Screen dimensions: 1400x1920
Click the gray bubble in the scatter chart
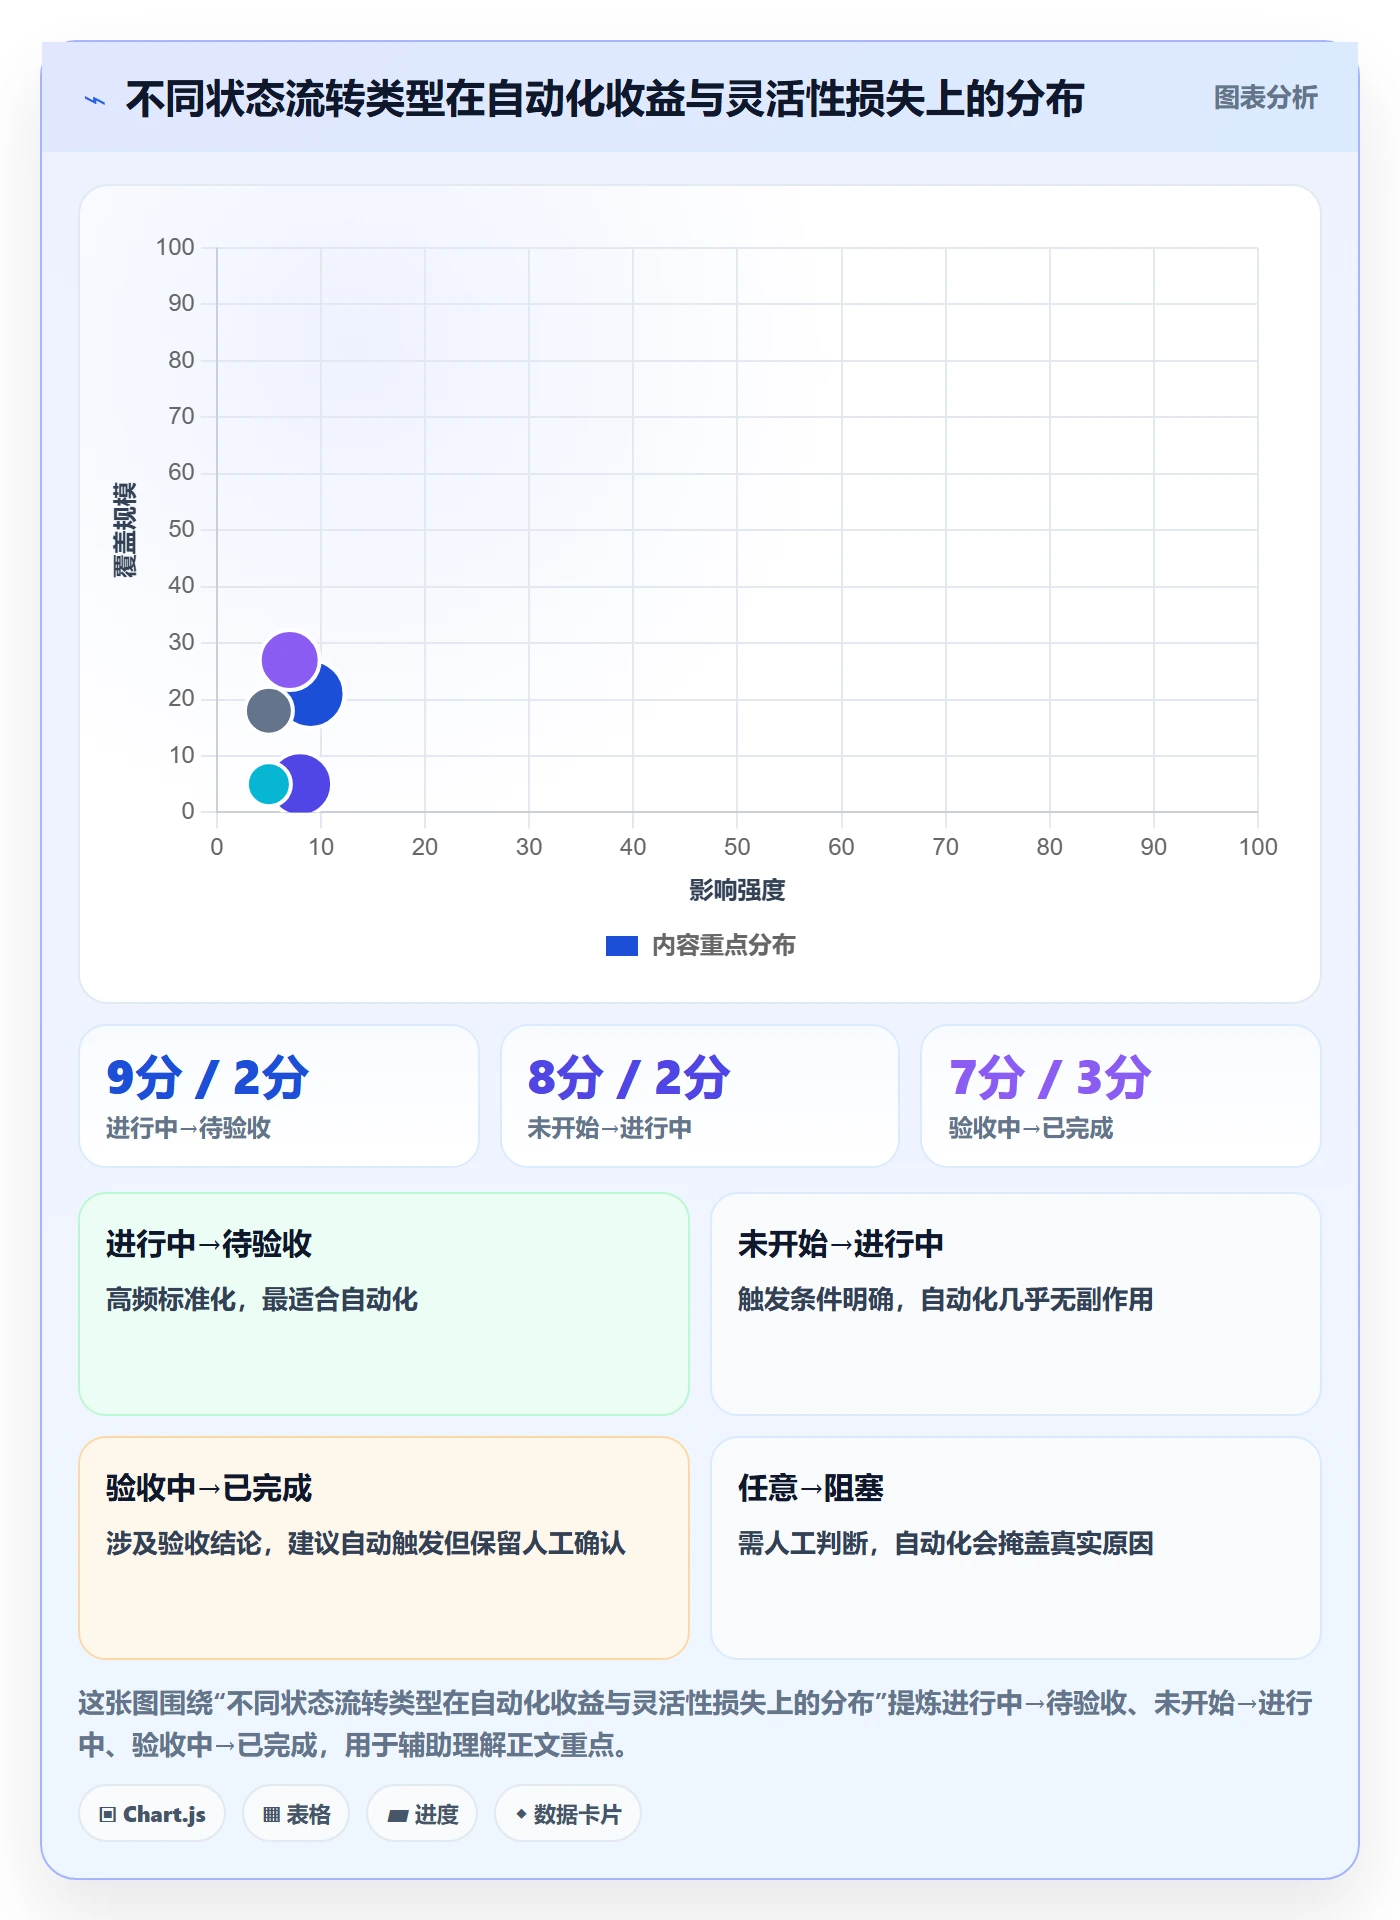coord(268,710)
